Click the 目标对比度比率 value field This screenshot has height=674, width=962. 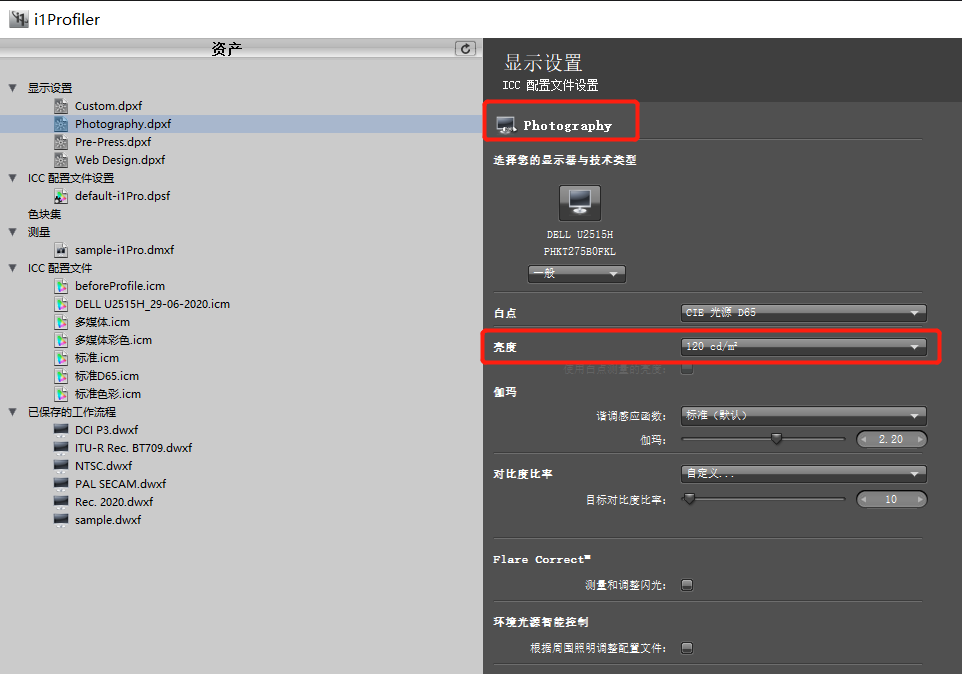pos(891,499)
